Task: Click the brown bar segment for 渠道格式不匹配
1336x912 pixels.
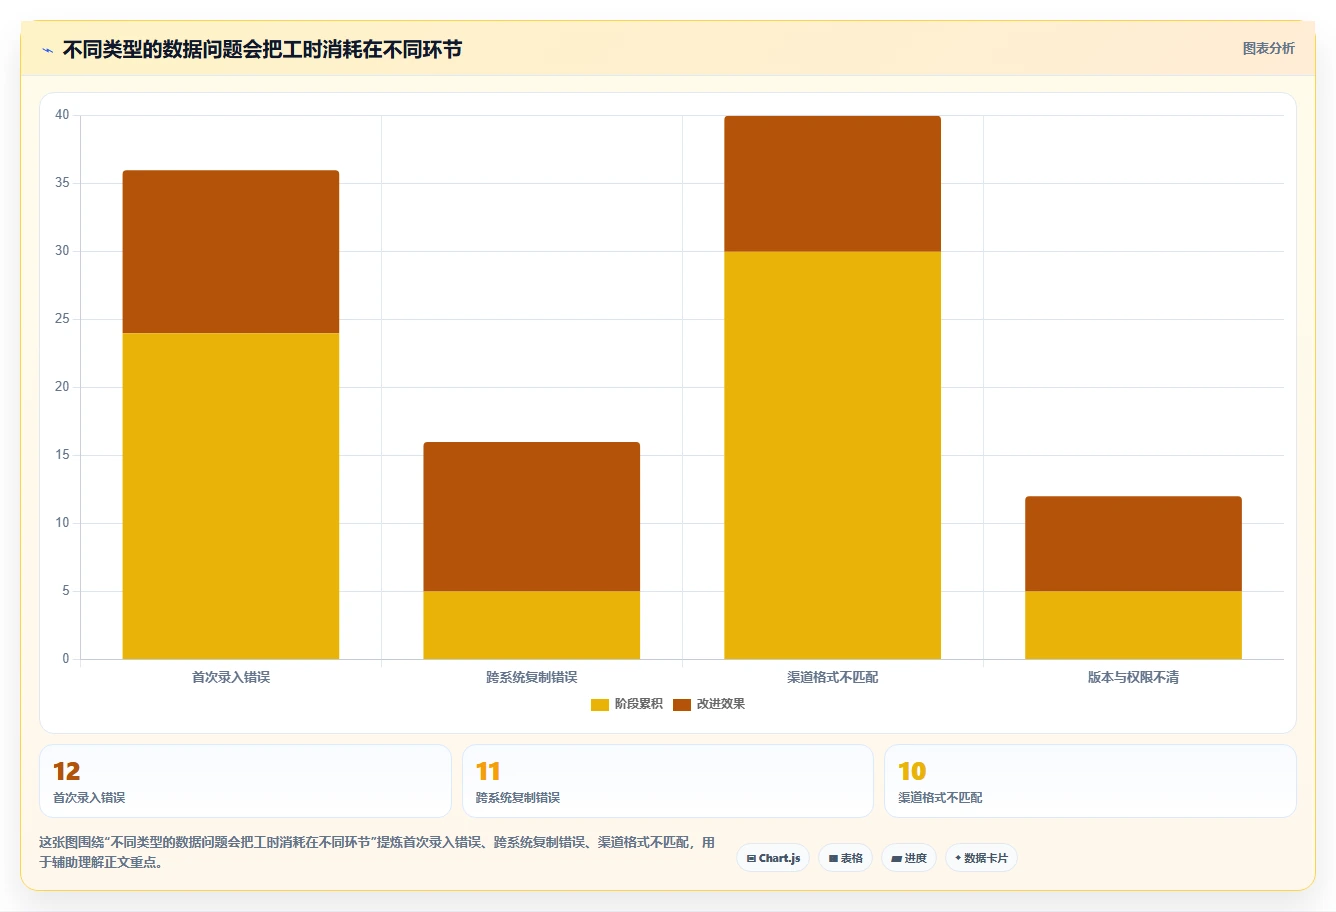Action: pos(833,184)
